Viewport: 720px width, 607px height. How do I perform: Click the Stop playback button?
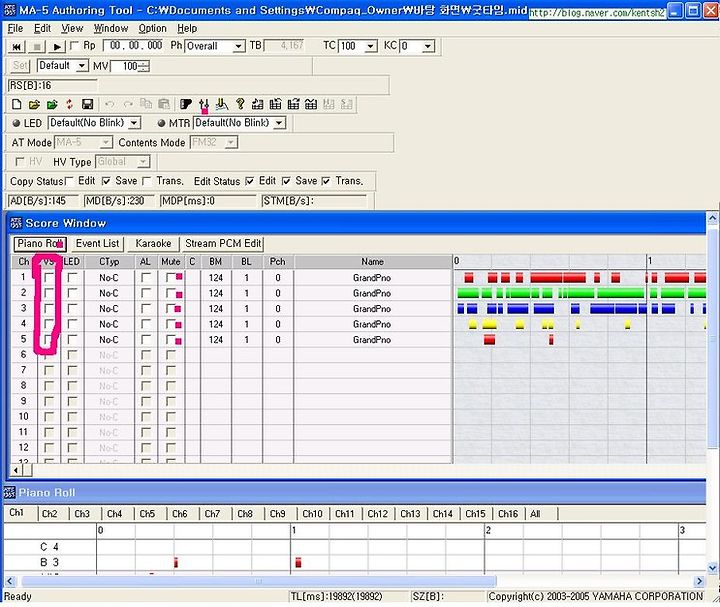(37, 46)
